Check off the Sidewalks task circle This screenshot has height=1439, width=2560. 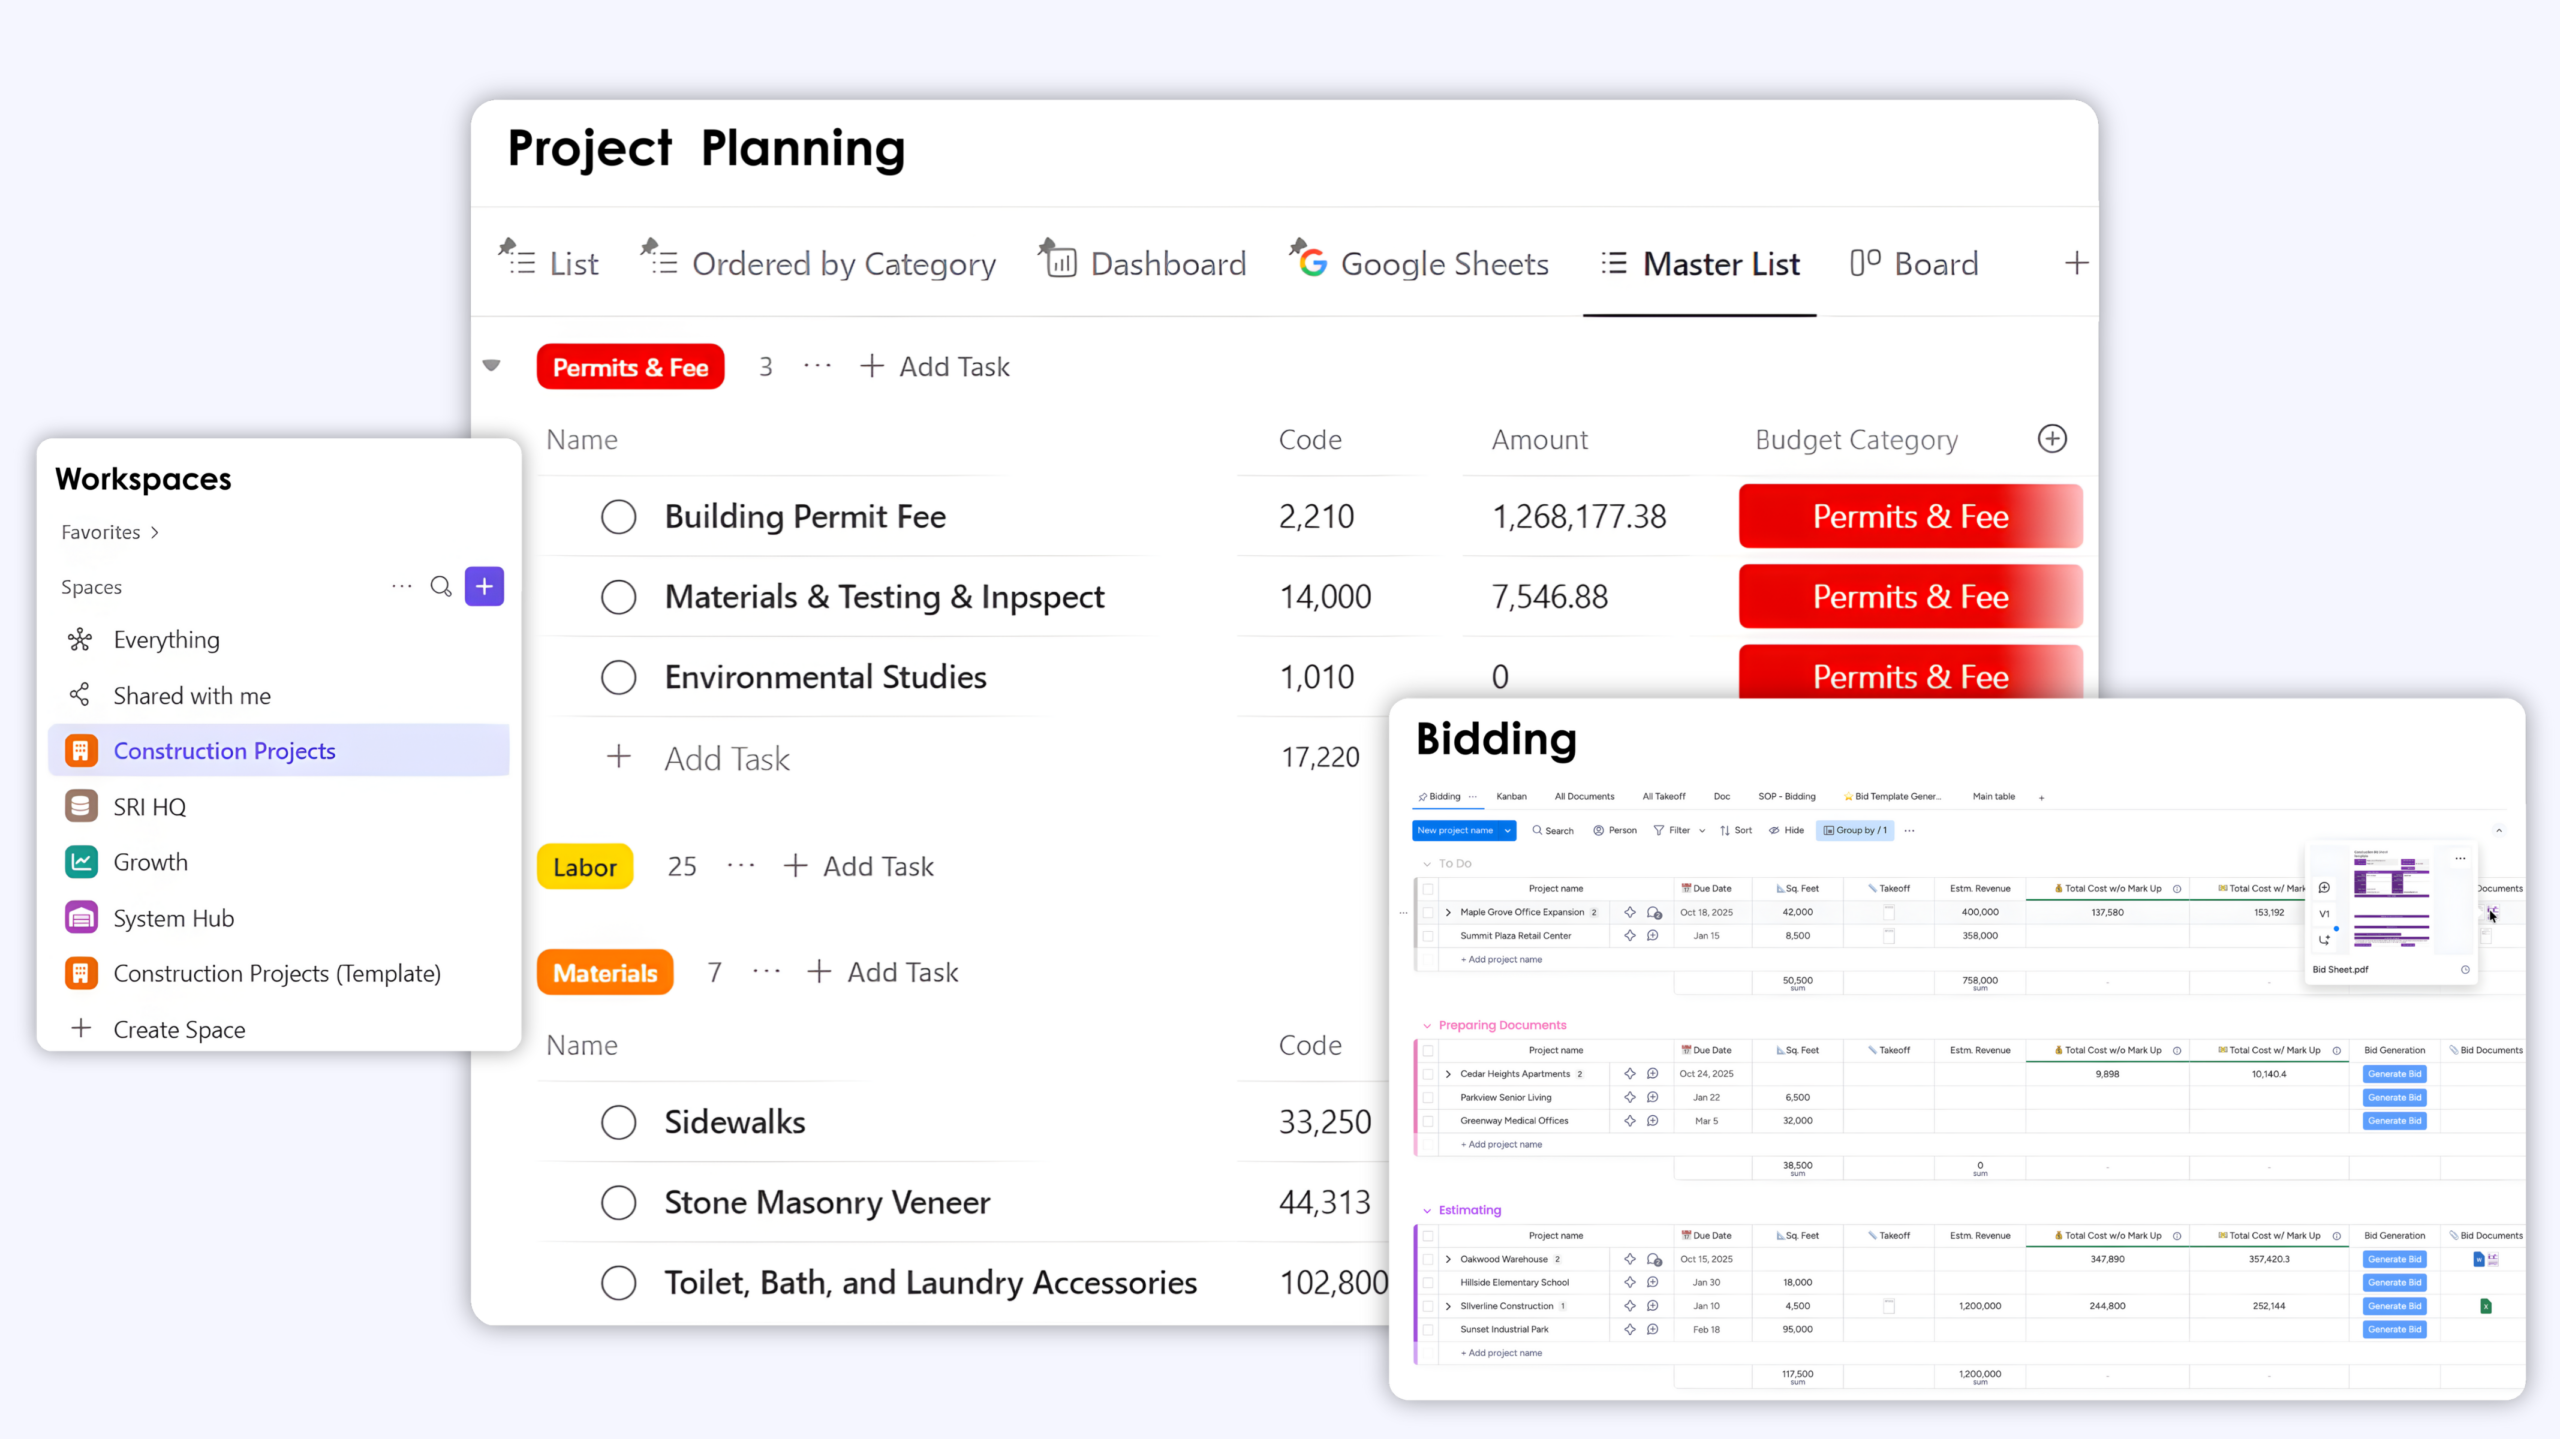point(618,1122)
